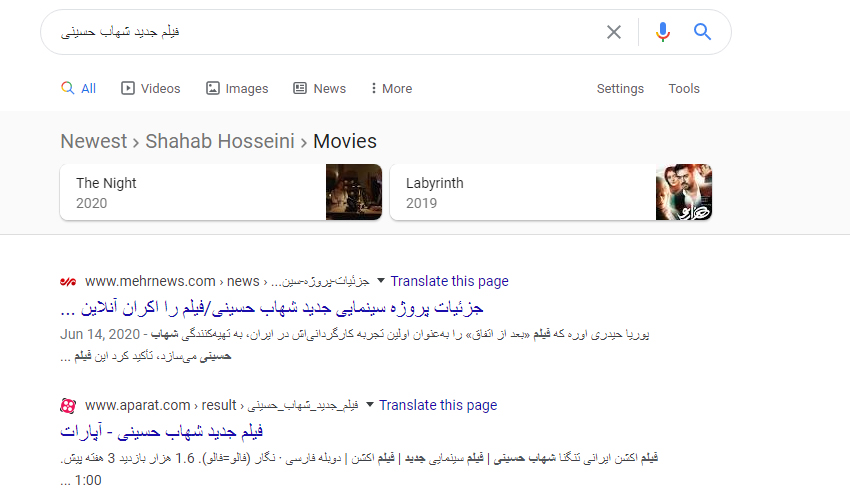
Task: Click the Newest breadcrumb link
Action: [x=94, y=142]
